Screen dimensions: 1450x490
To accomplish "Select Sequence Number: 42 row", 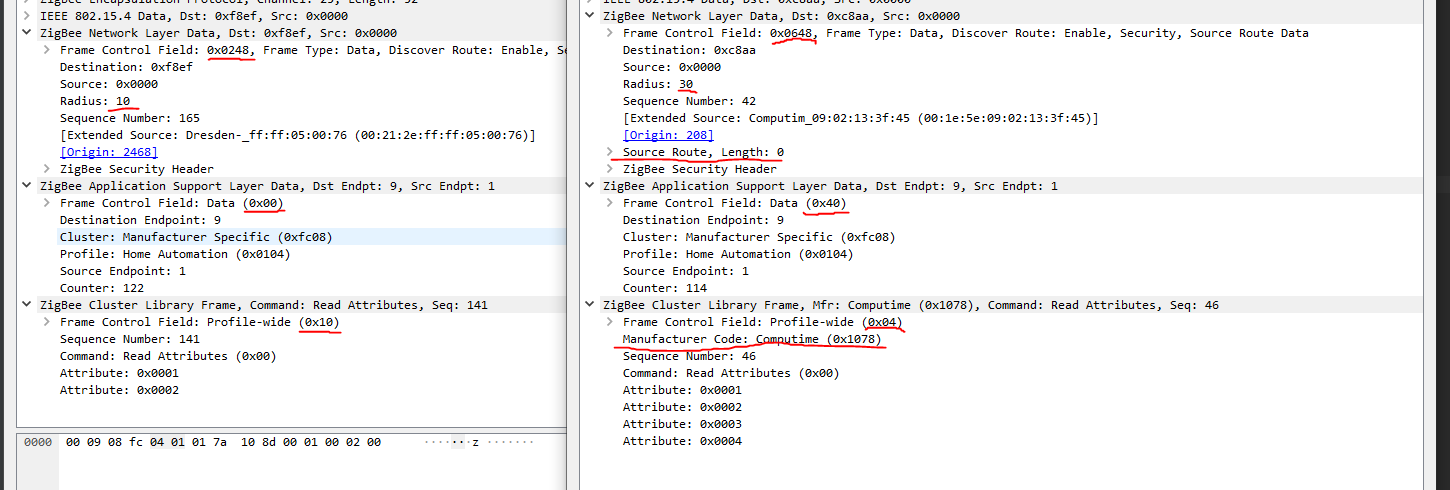I will tap(689, 101).
